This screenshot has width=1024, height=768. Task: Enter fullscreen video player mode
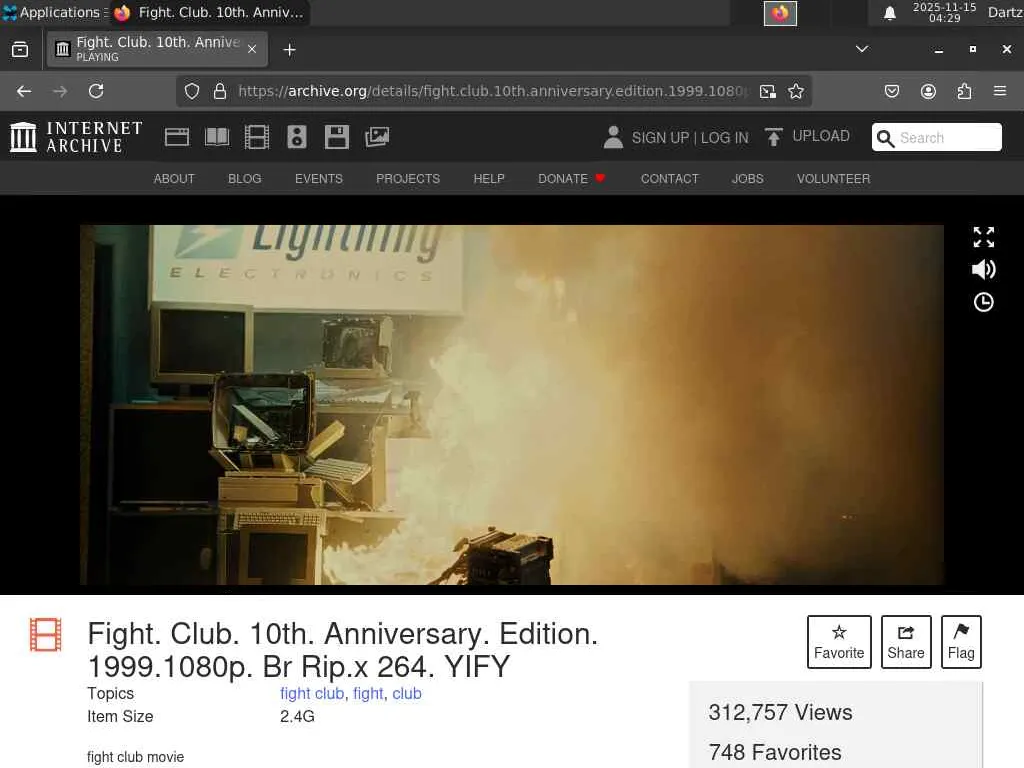point(984,237)
